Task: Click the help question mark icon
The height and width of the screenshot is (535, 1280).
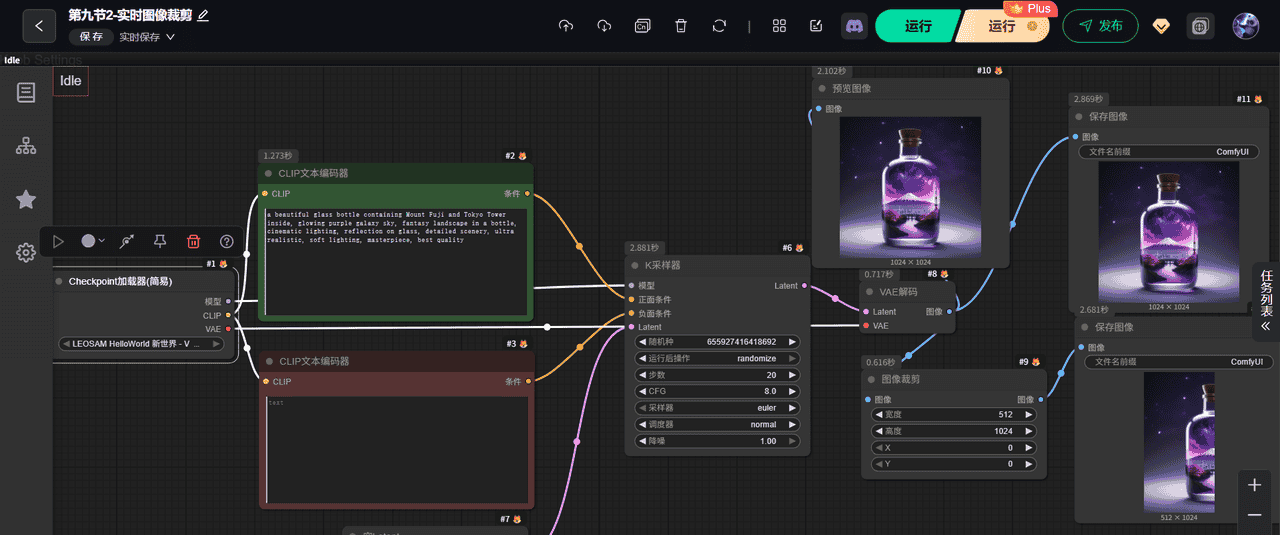Action: pos(227,241)
